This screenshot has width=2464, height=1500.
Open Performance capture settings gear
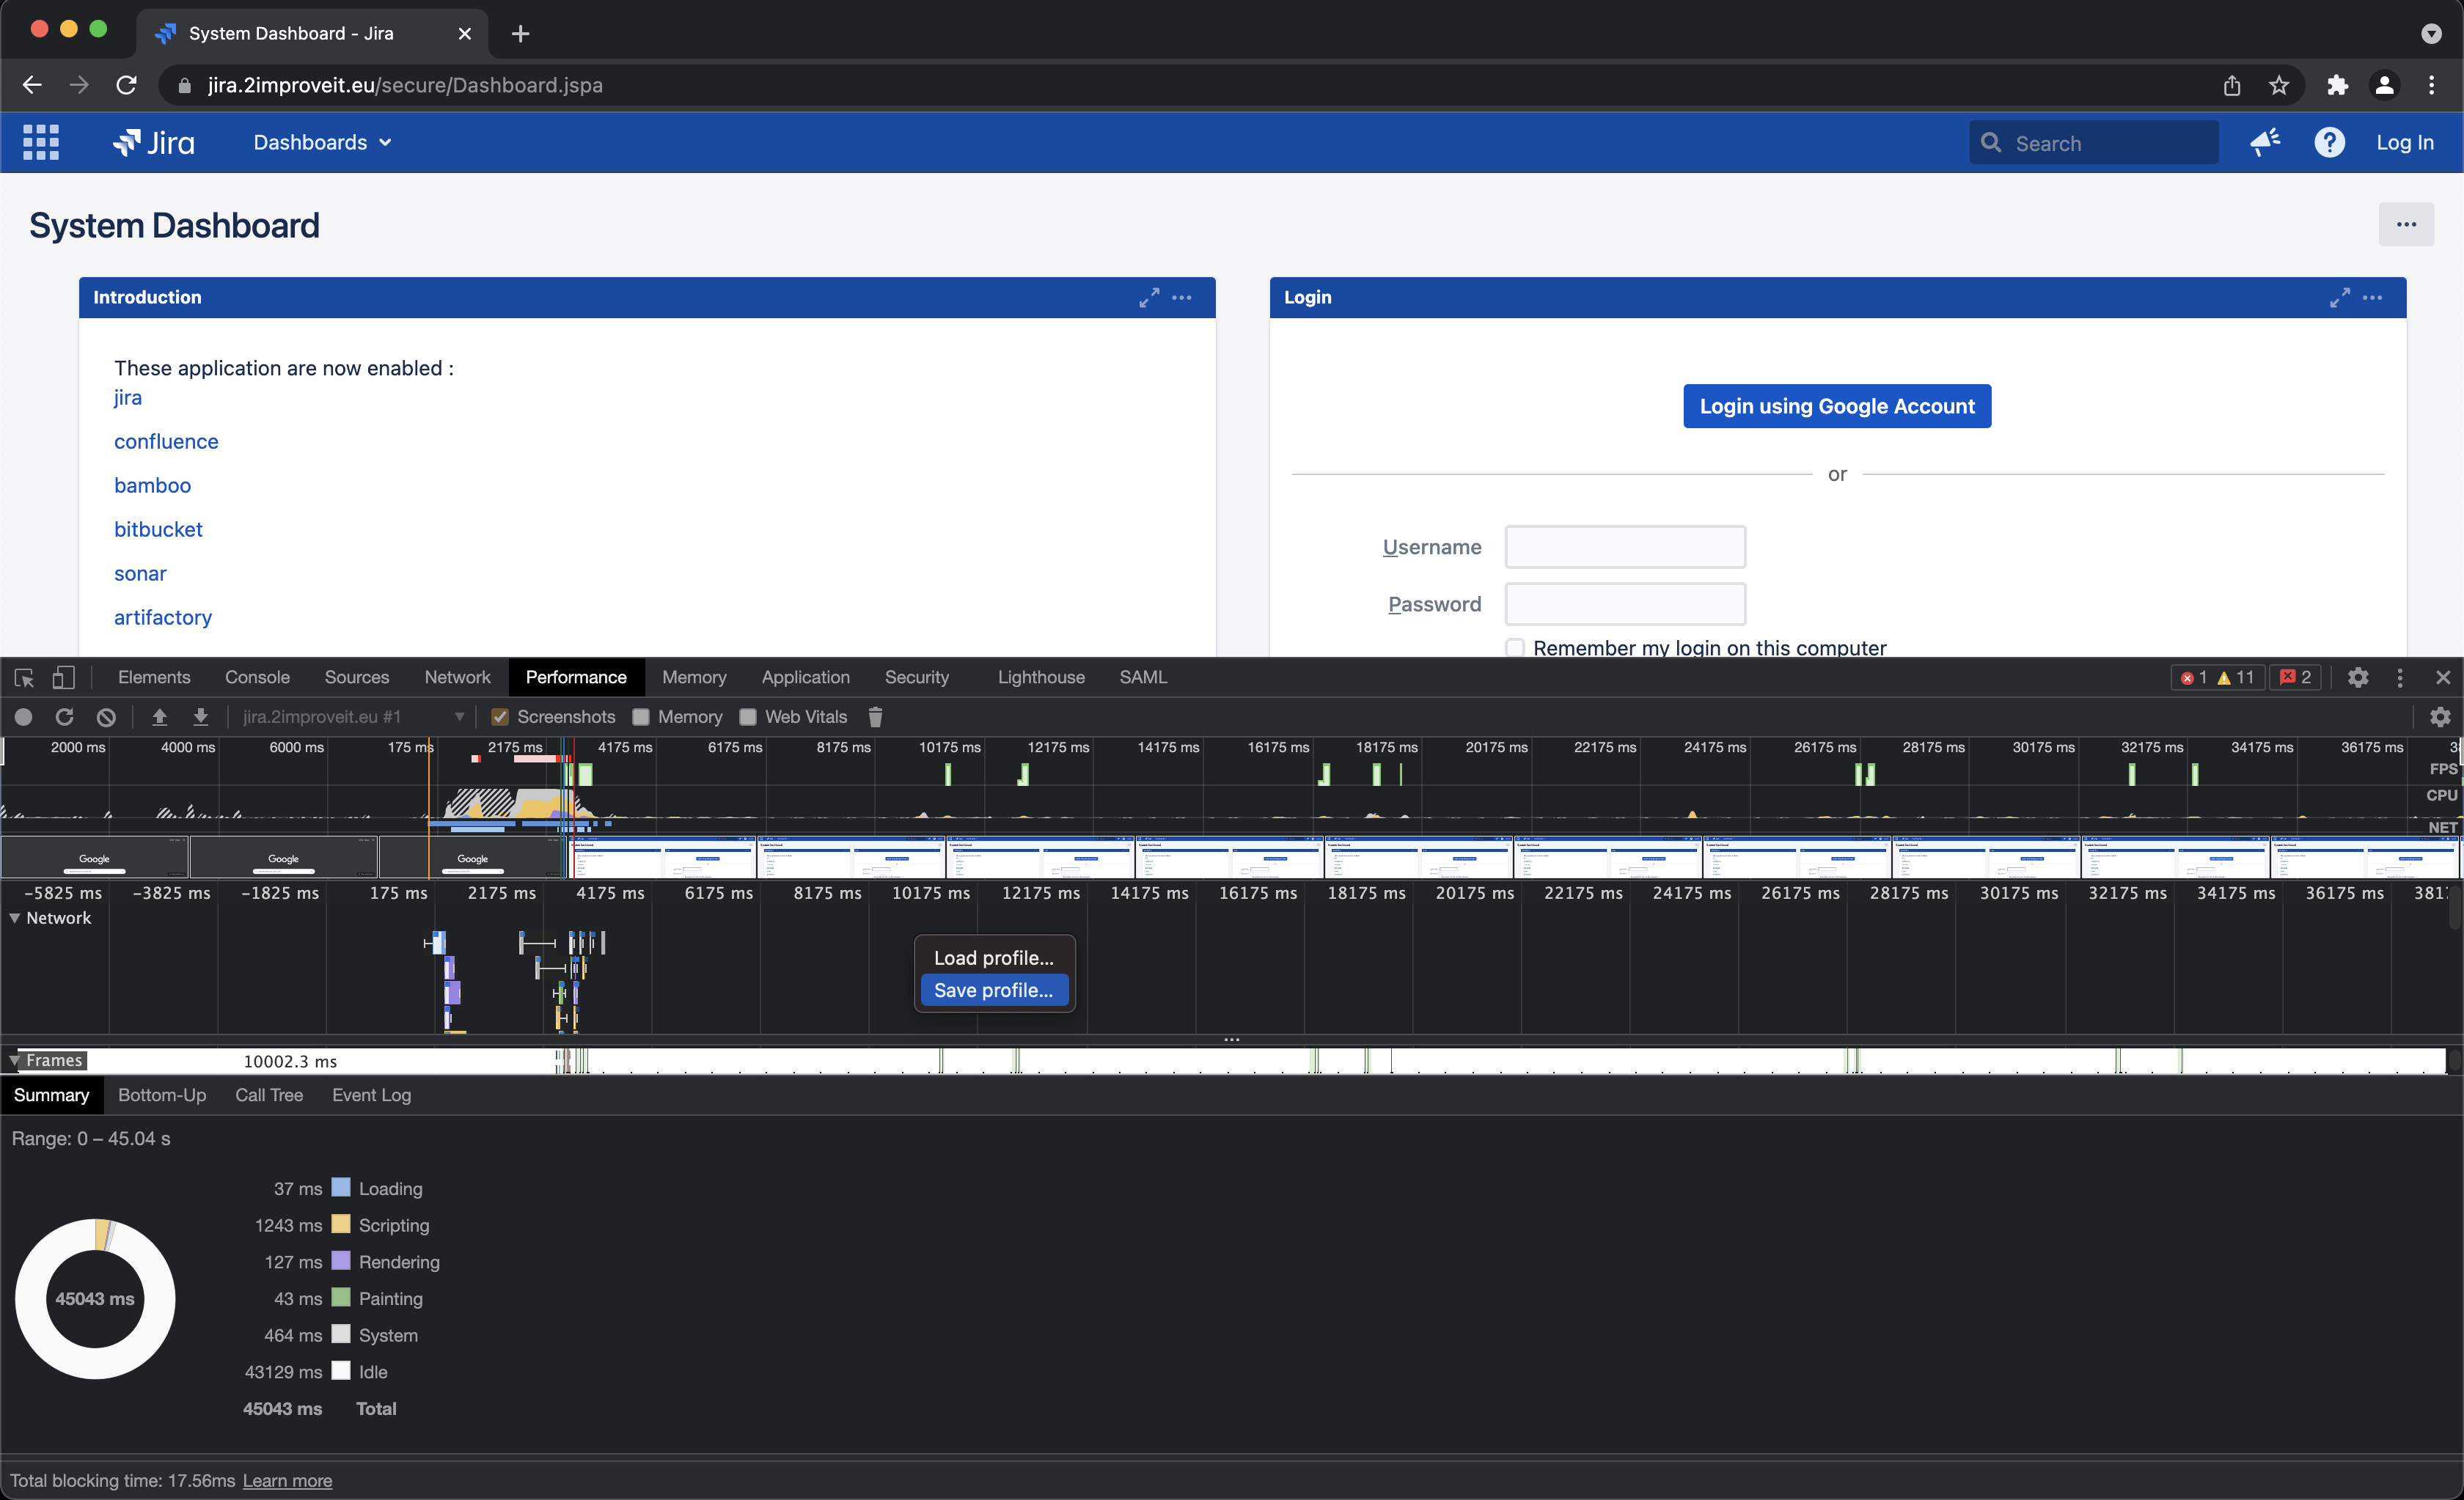point(2440,718)
